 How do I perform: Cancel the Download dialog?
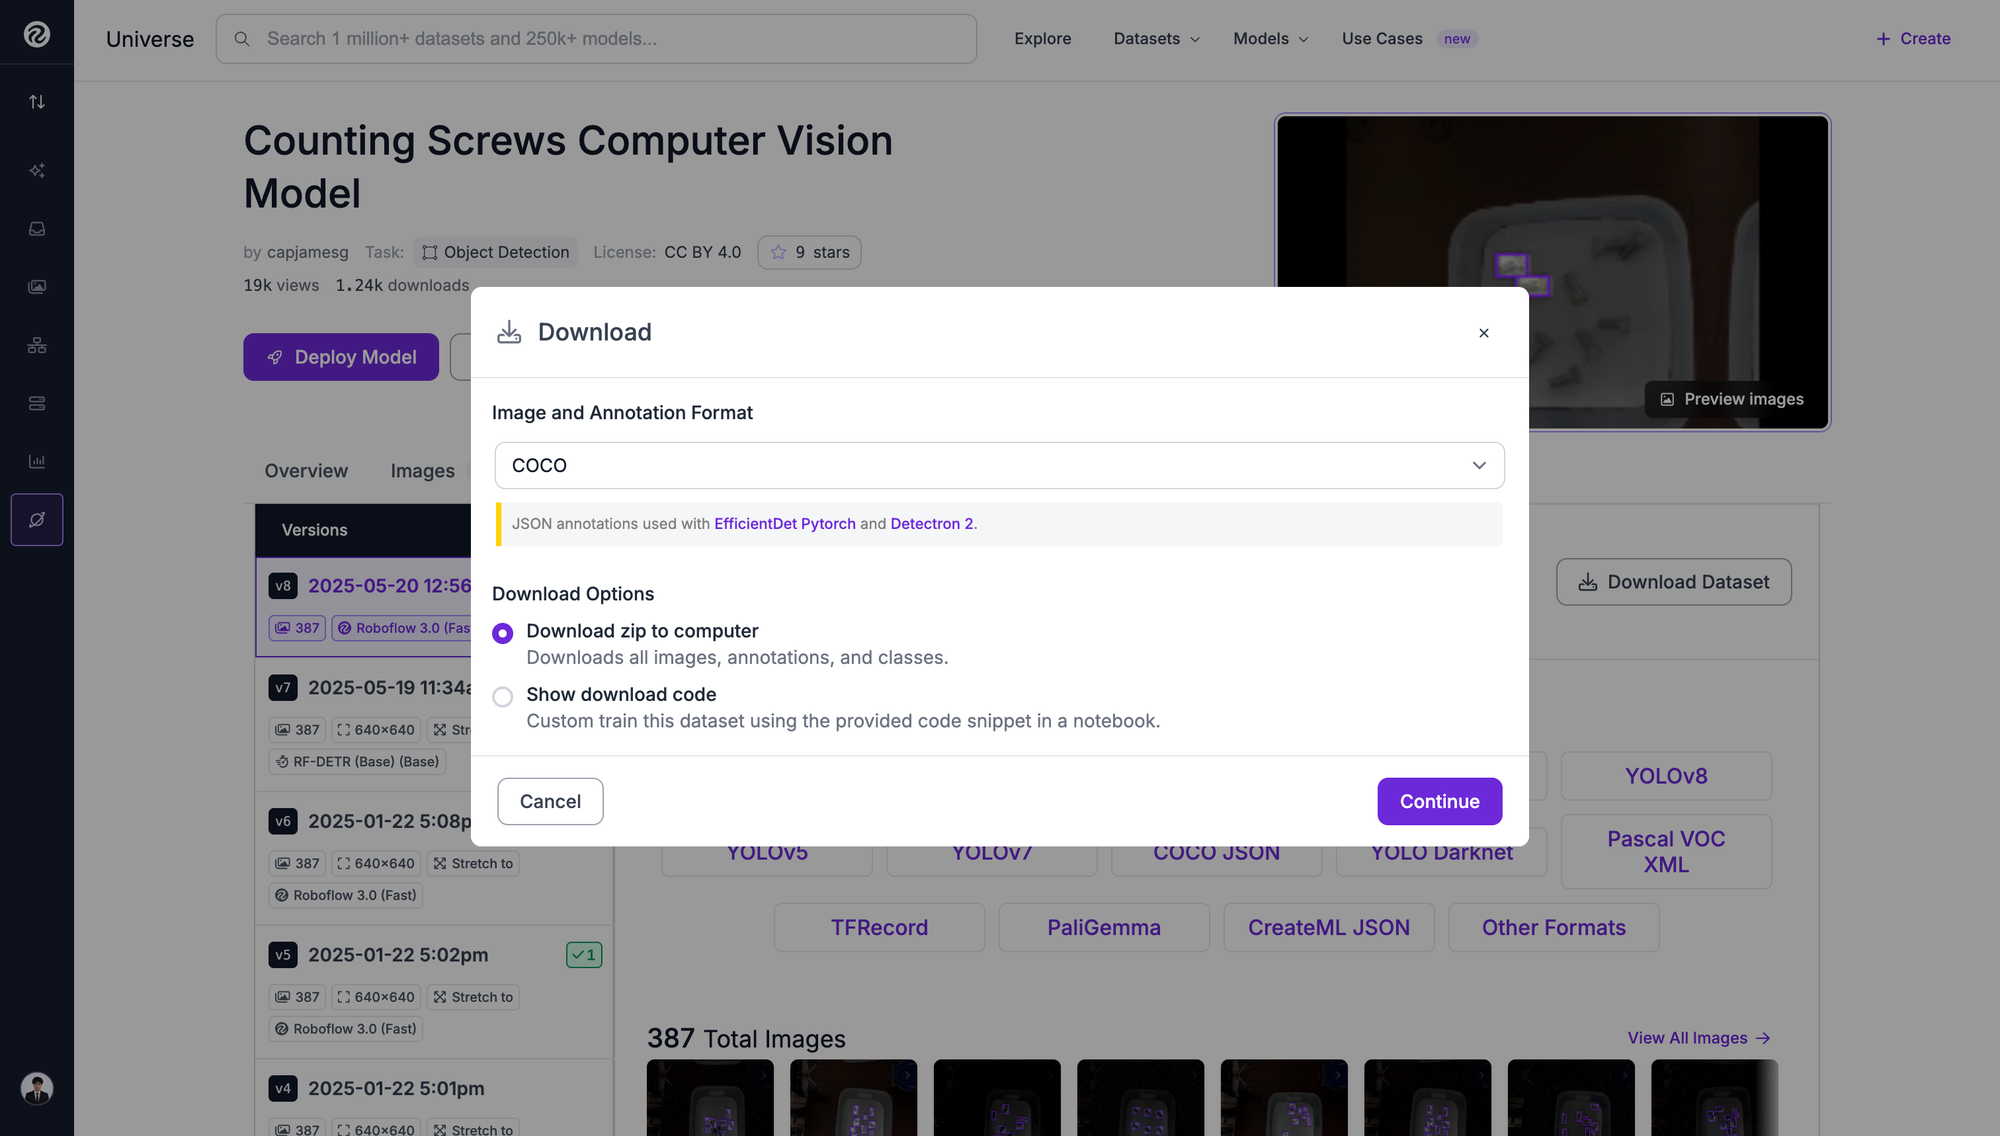pos(550,802)
